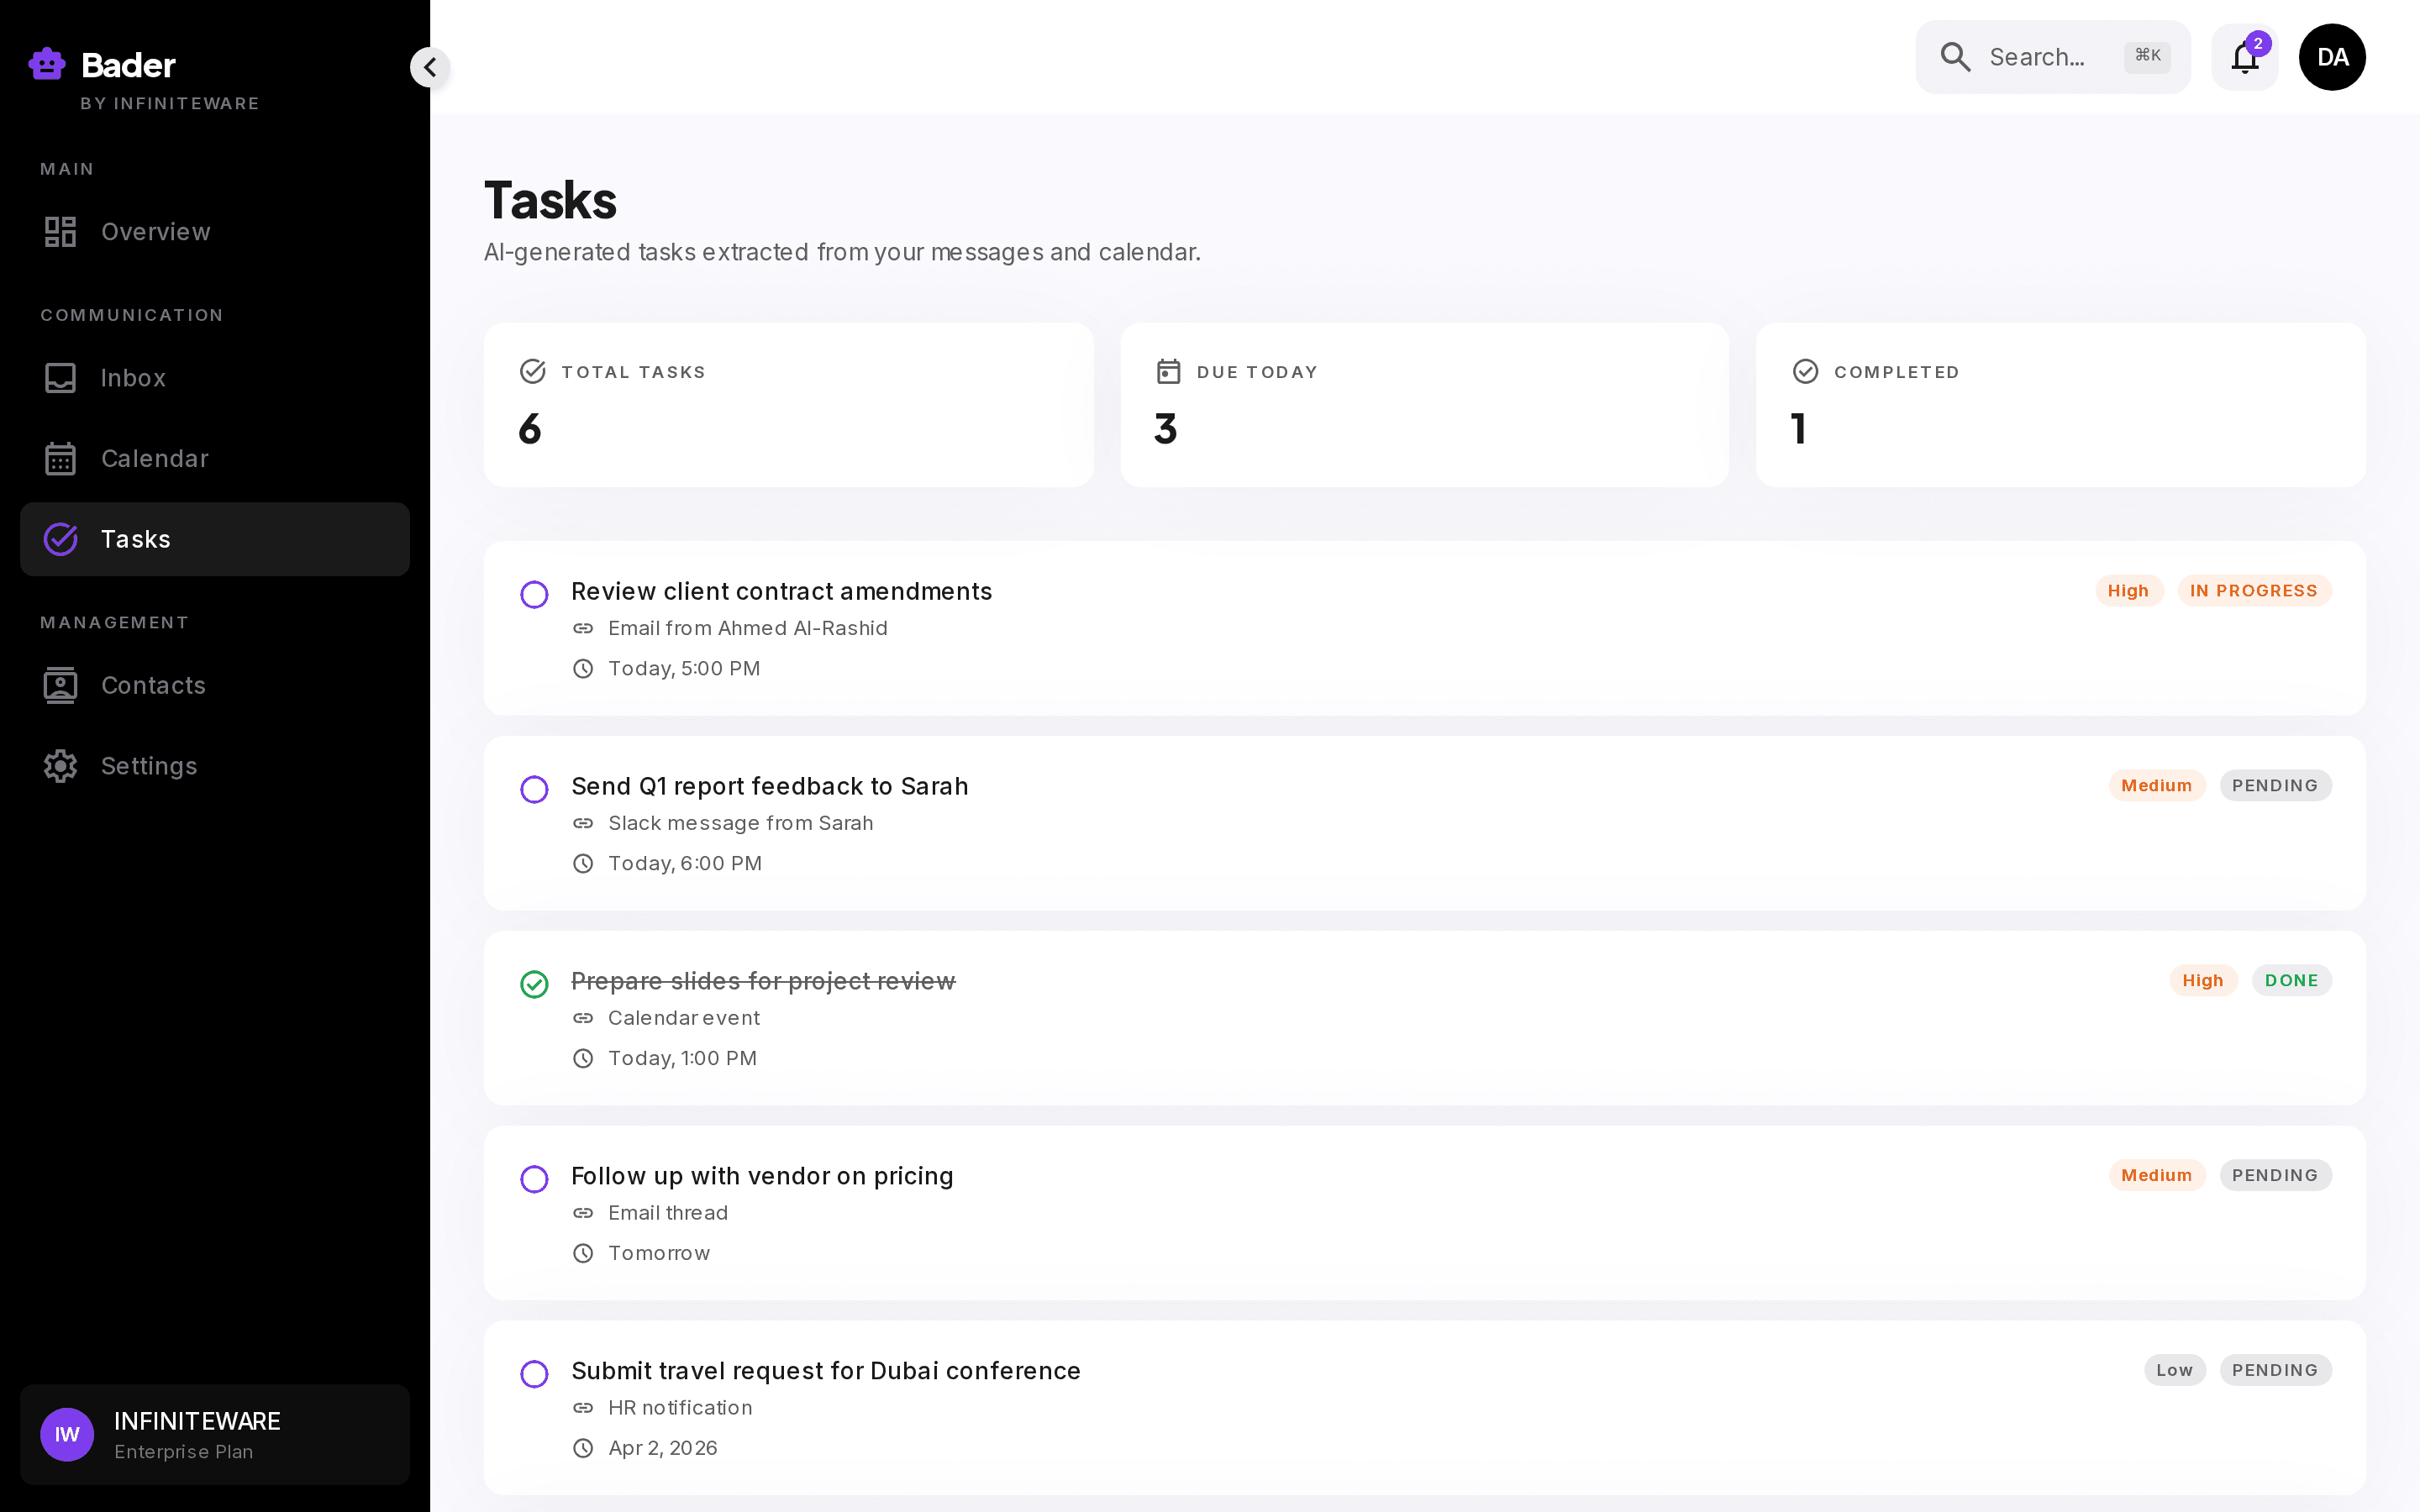Screen dimensions: 2420x1512
Task: Click the link icon beside HR notification
Action: [x=583, y=1409]
